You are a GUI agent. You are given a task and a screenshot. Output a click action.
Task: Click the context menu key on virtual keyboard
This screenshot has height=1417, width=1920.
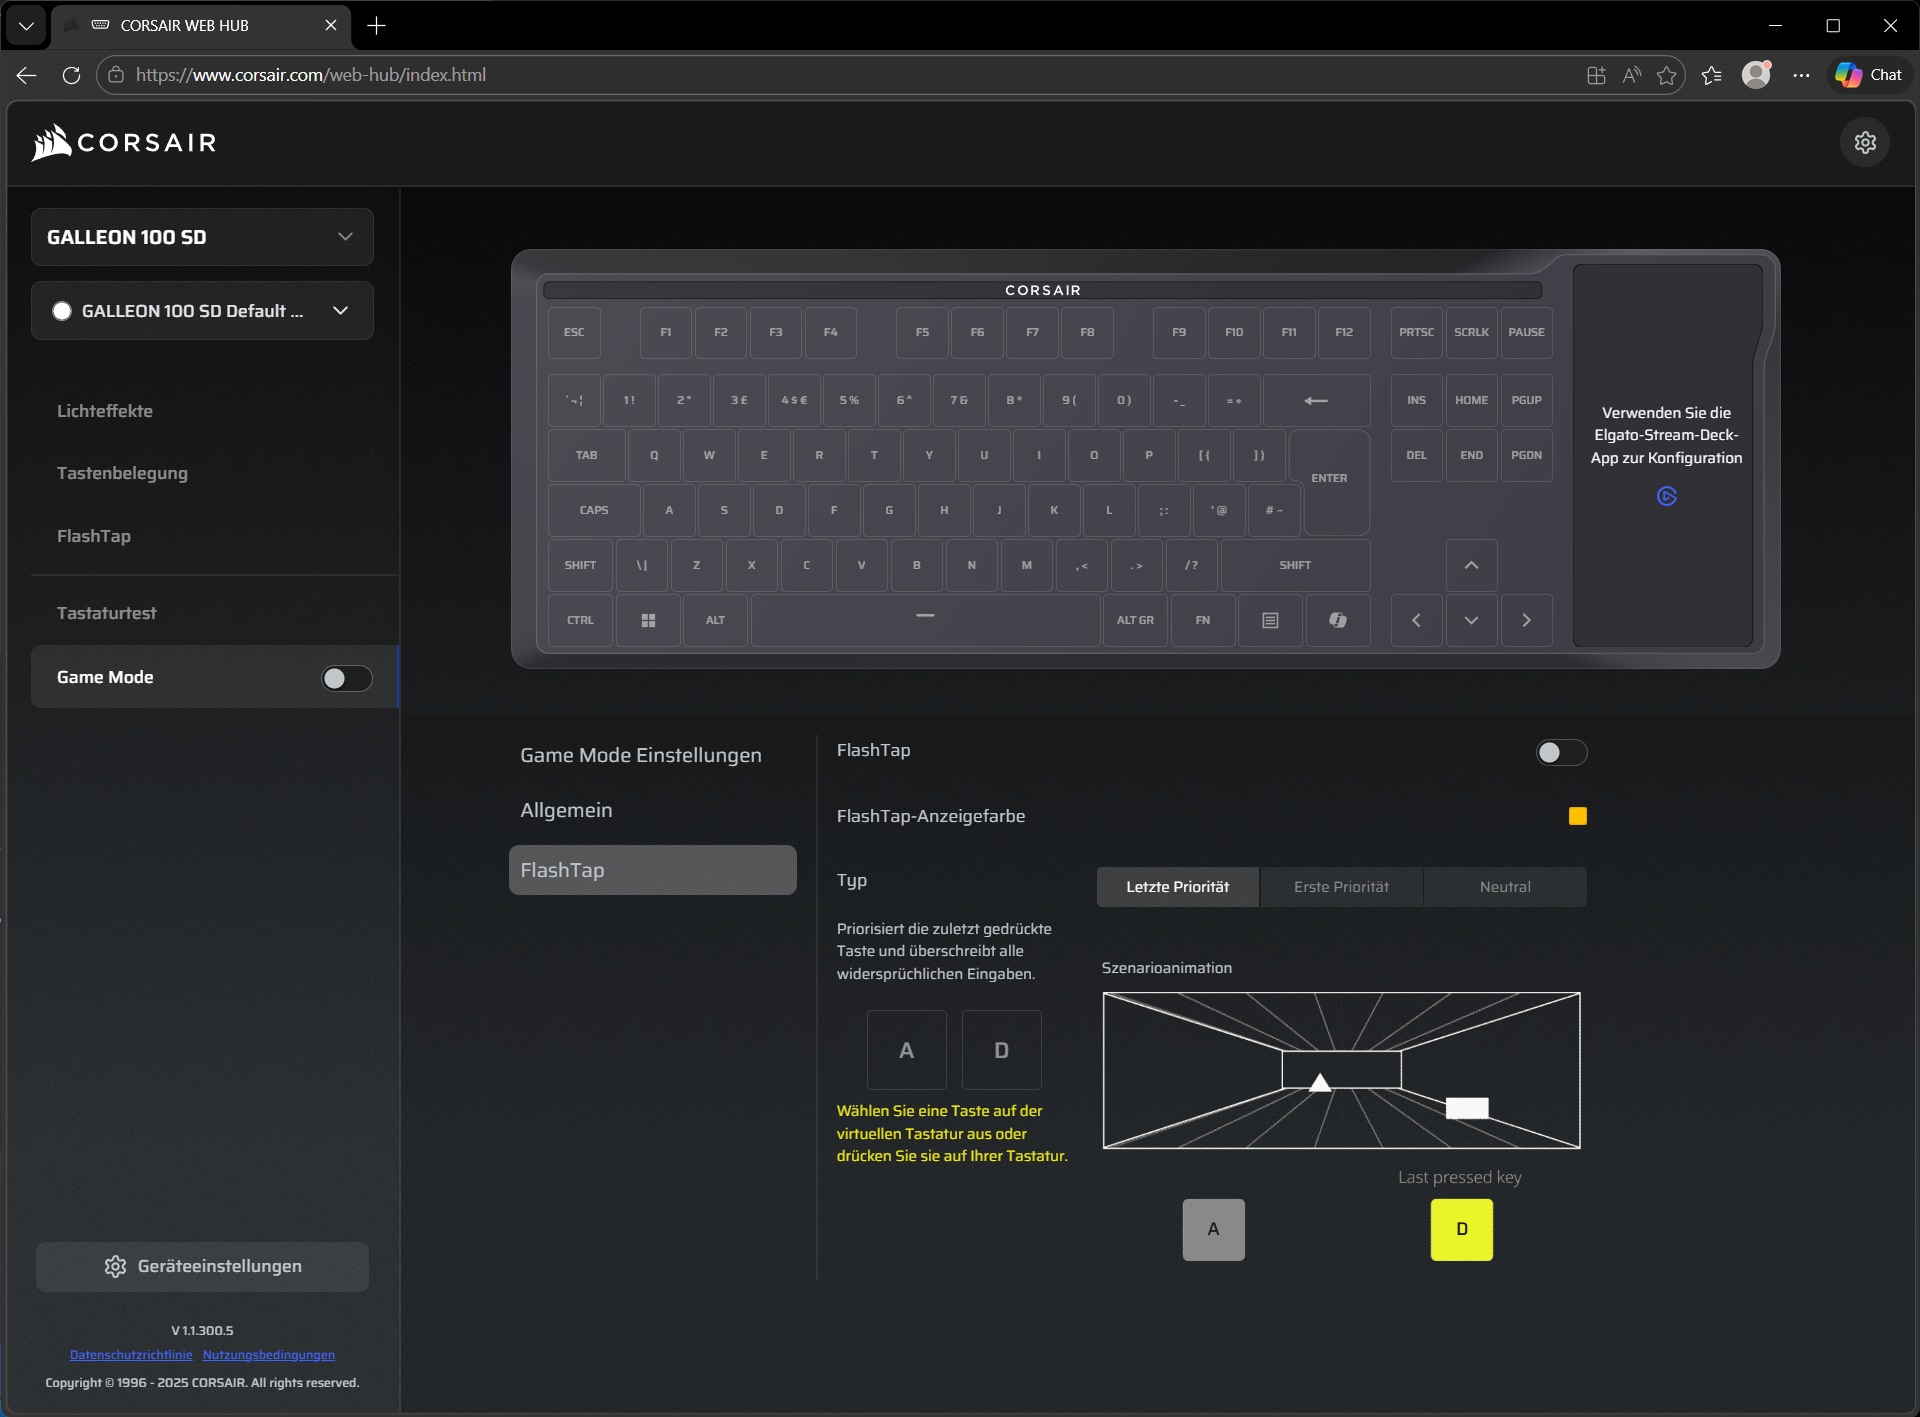coord(1270,620)
